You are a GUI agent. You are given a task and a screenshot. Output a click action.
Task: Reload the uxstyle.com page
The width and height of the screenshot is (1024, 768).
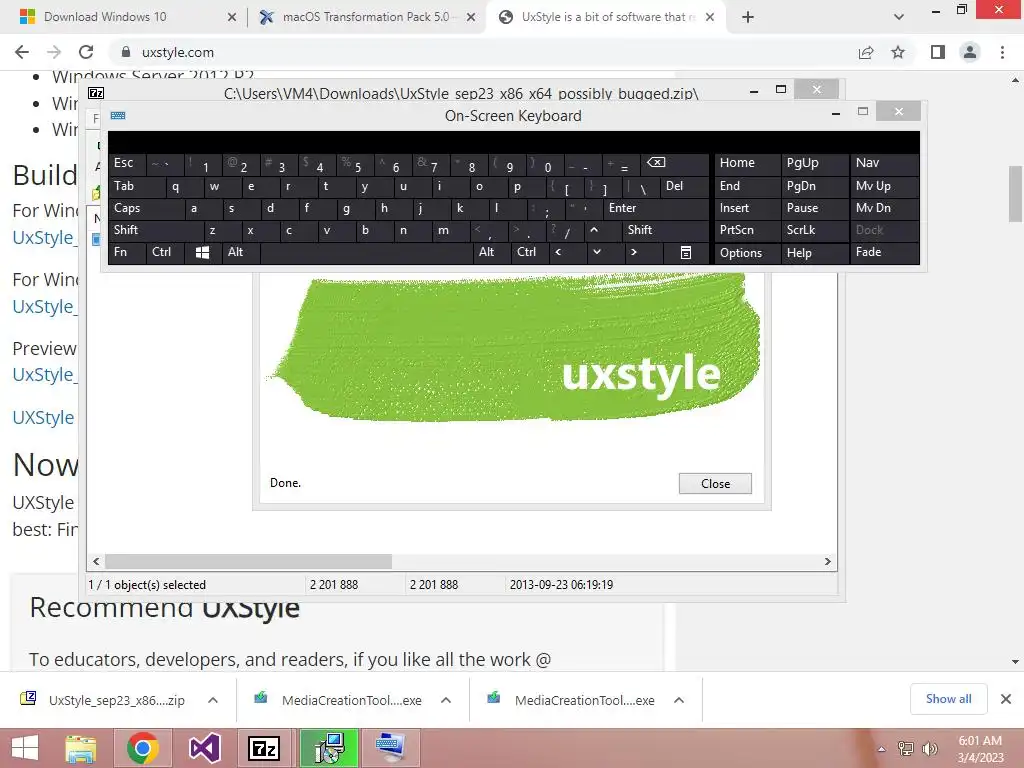click(x=86, y=52)
